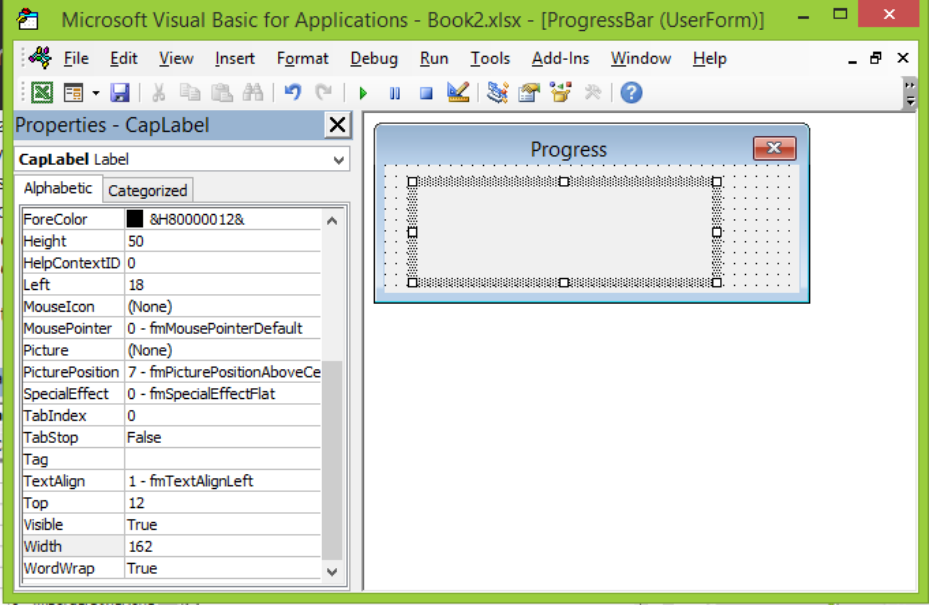
Task: Open the Project Explorer icon
Action: pyautogui.click(x=497, y=93)
